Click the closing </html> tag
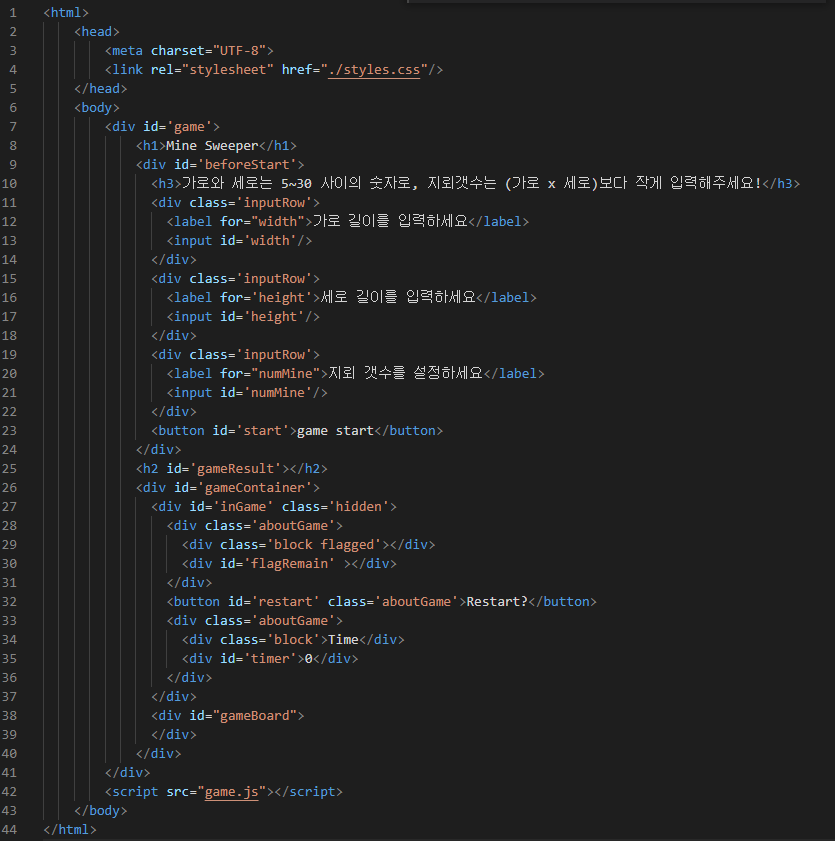 70,830
